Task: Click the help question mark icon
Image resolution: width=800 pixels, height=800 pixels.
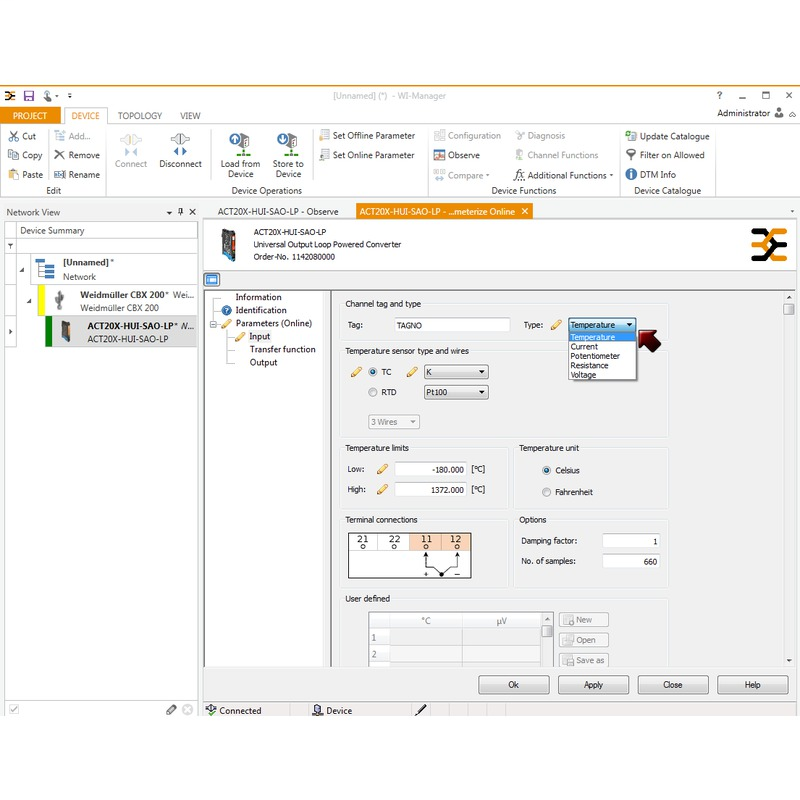Action: (719, 95)
